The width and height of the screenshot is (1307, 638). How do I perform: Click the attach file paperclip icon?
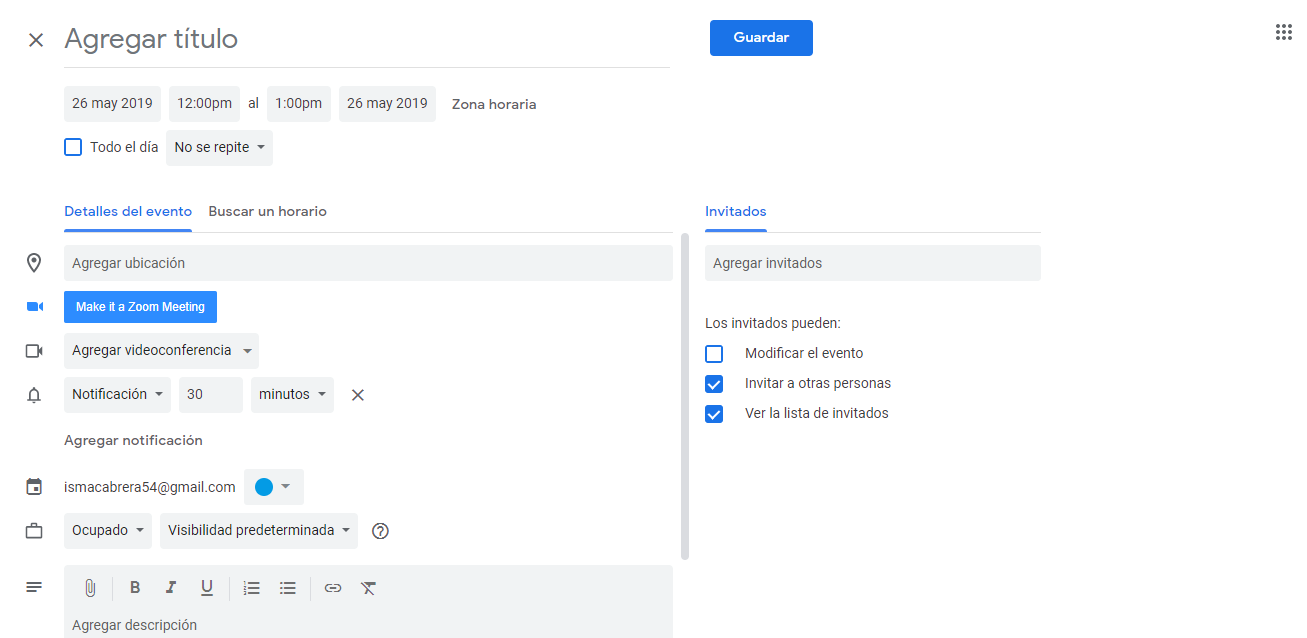90,588
